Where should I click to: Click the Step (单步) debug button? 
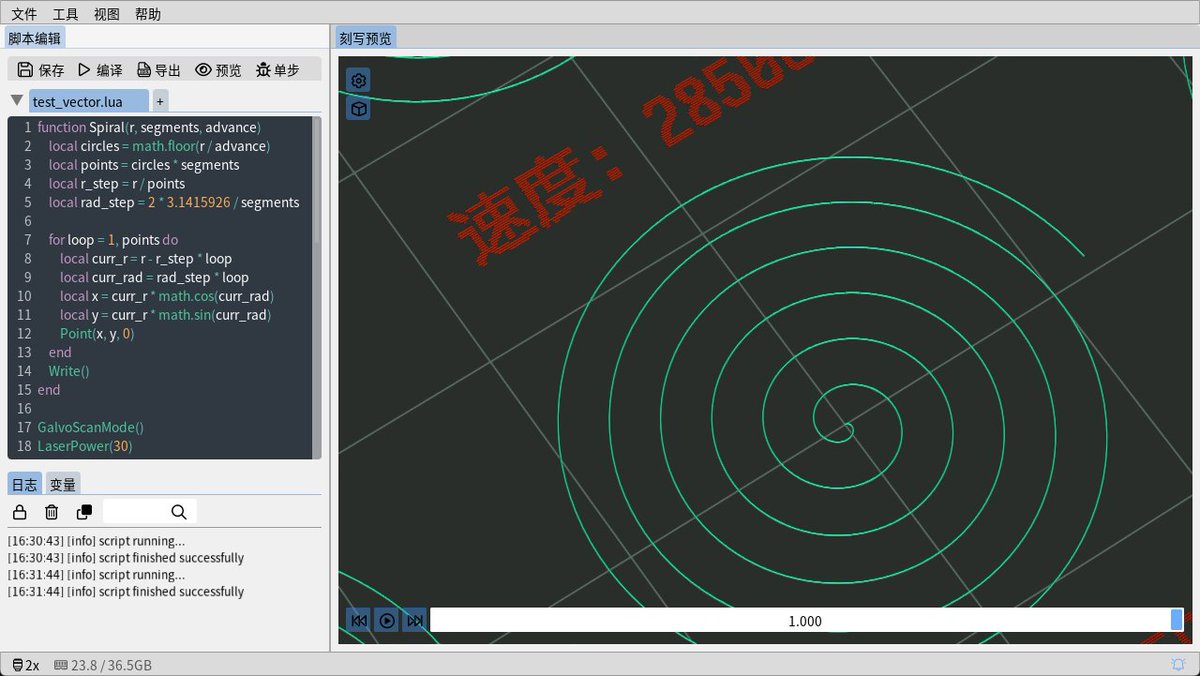[x=277, y=70]
